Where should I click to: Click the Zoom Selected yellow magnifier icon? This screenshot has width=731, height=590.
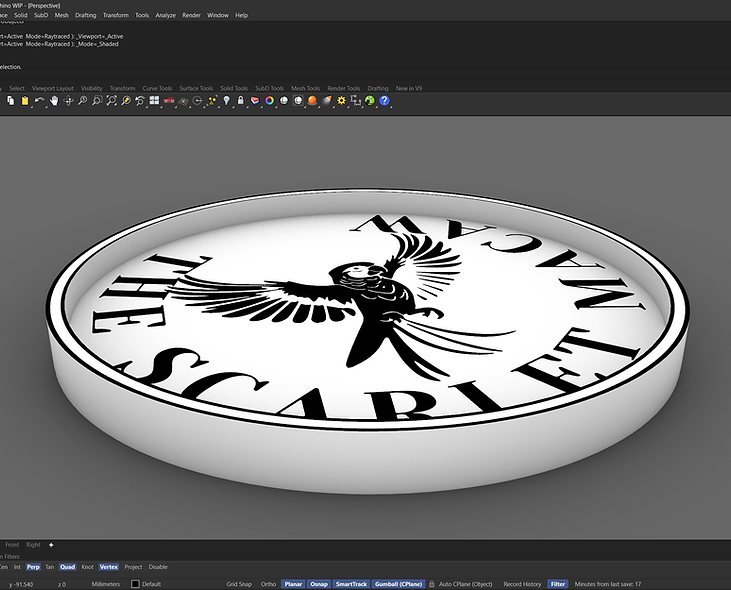pyautogui.click(x=126, y=100)
